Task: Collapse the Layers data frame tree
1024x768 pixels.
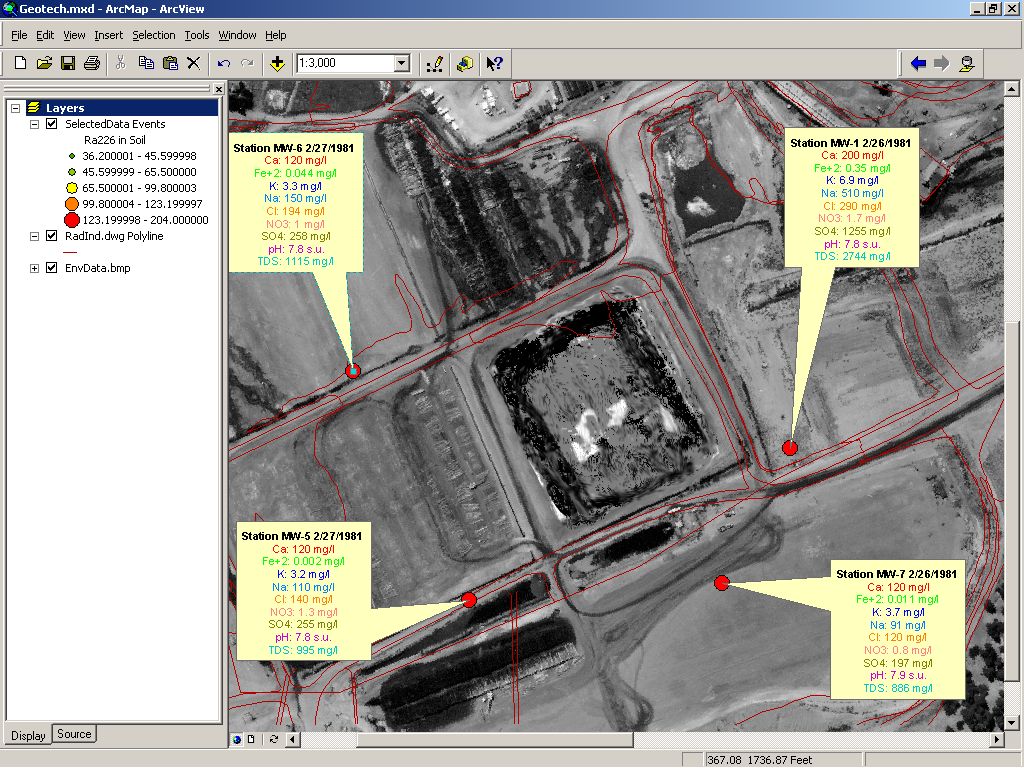Action: (16, 108)
